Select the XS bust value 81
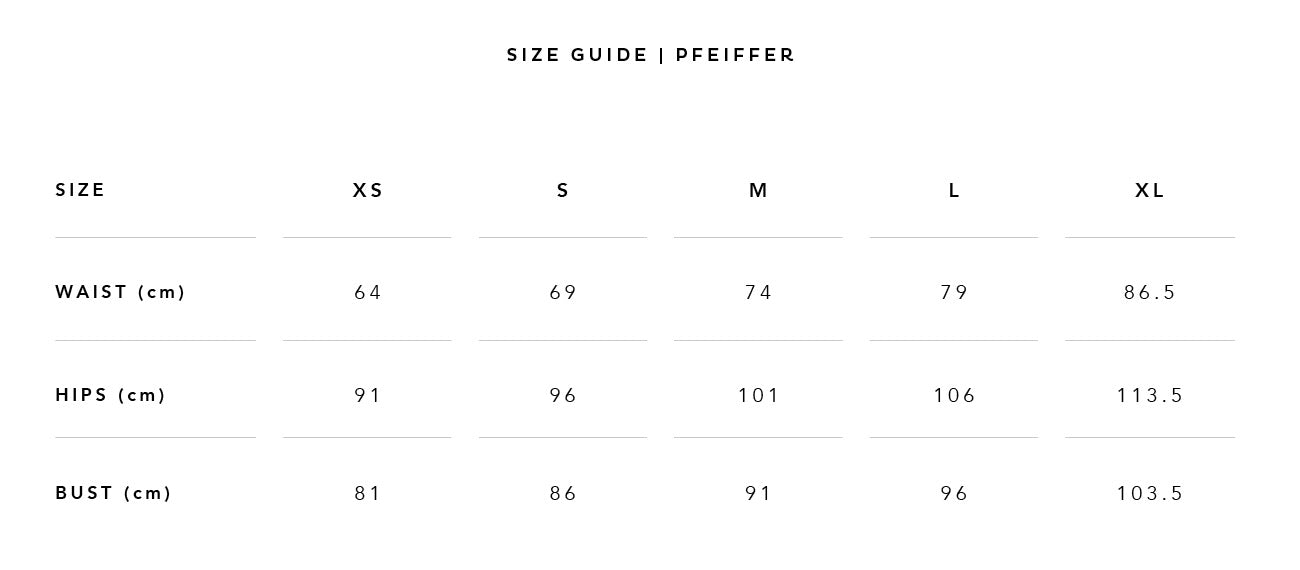This screenshot has height=570, width=1300. tap(368, 493)
